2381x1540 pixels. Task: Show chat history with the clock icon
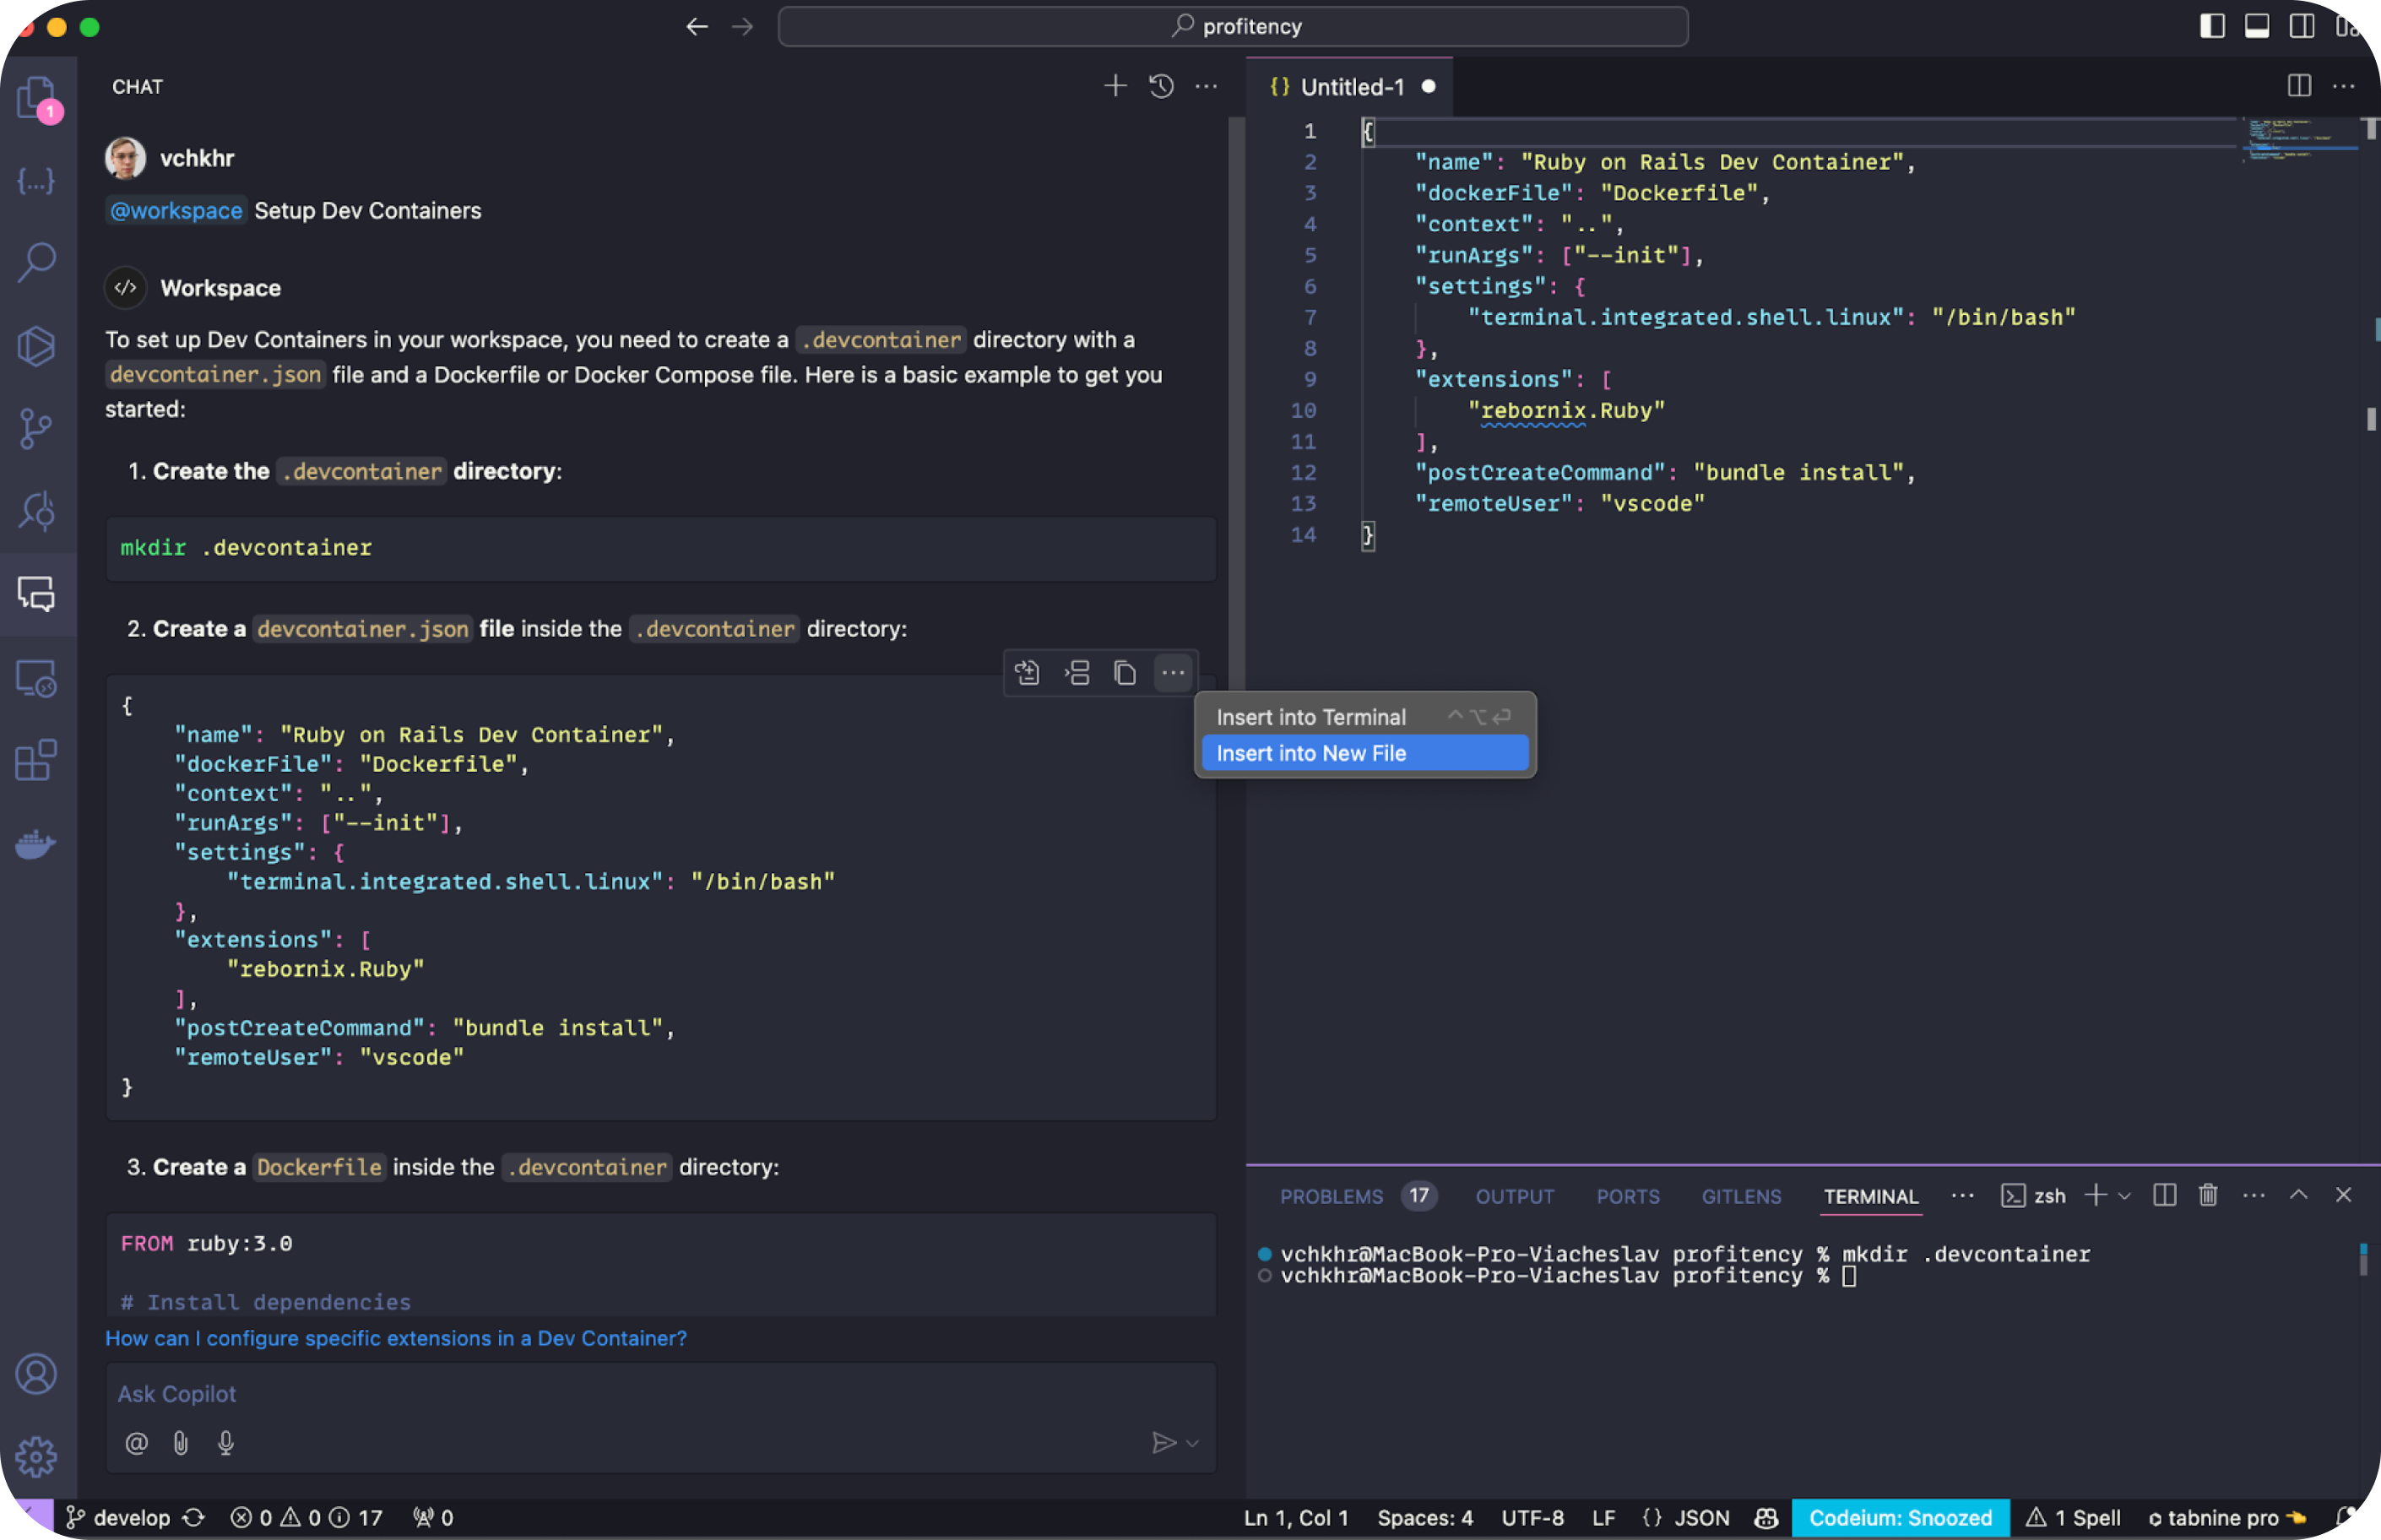pos(1160,87)
